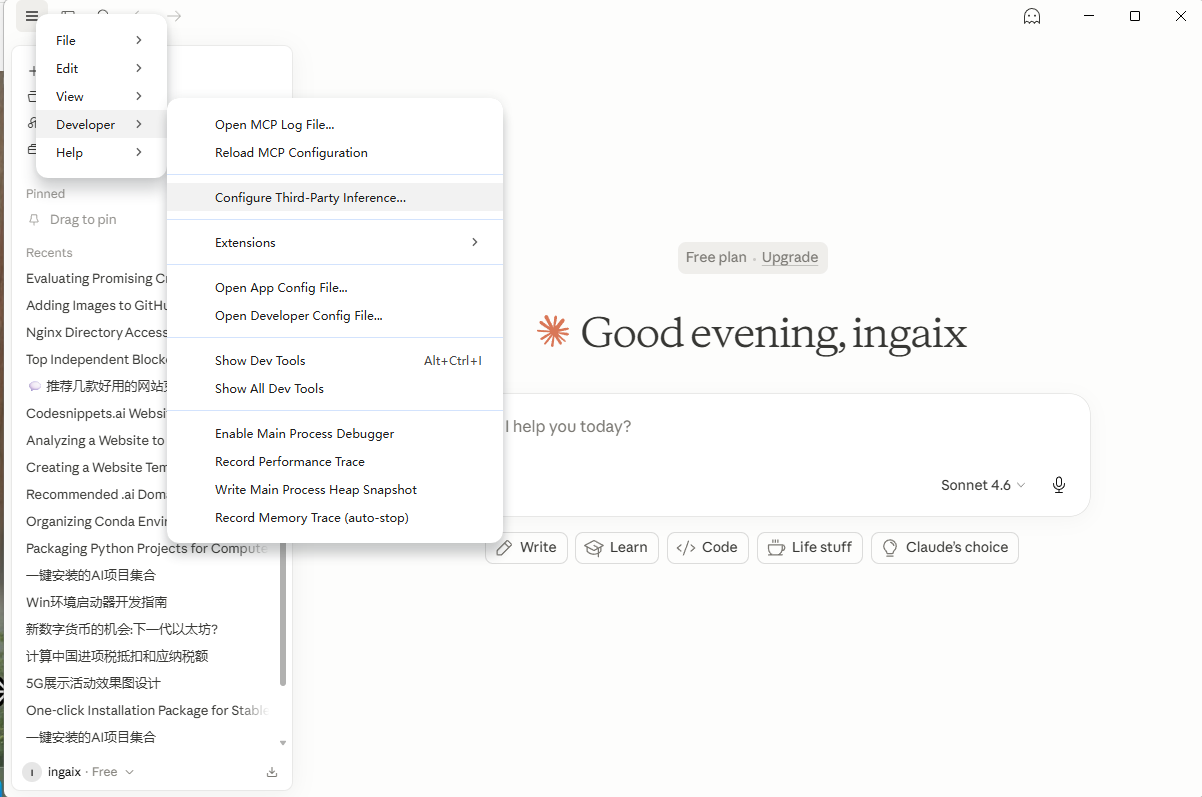Click the sidebar scrollbar down arrow
Image resolution: width=1202 pixels, height=797 pixels.
(x=283, y=743)
